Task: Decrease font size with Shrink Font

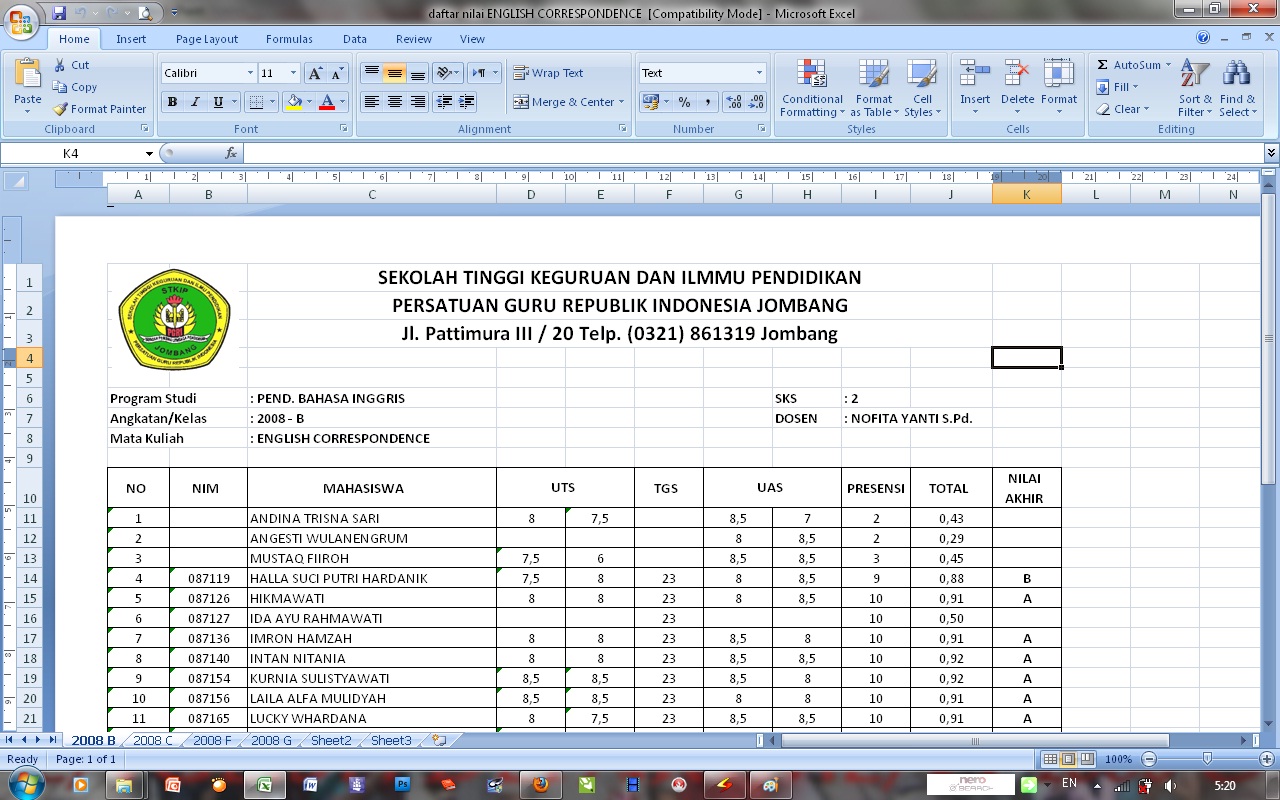Action: pos(337,73)
